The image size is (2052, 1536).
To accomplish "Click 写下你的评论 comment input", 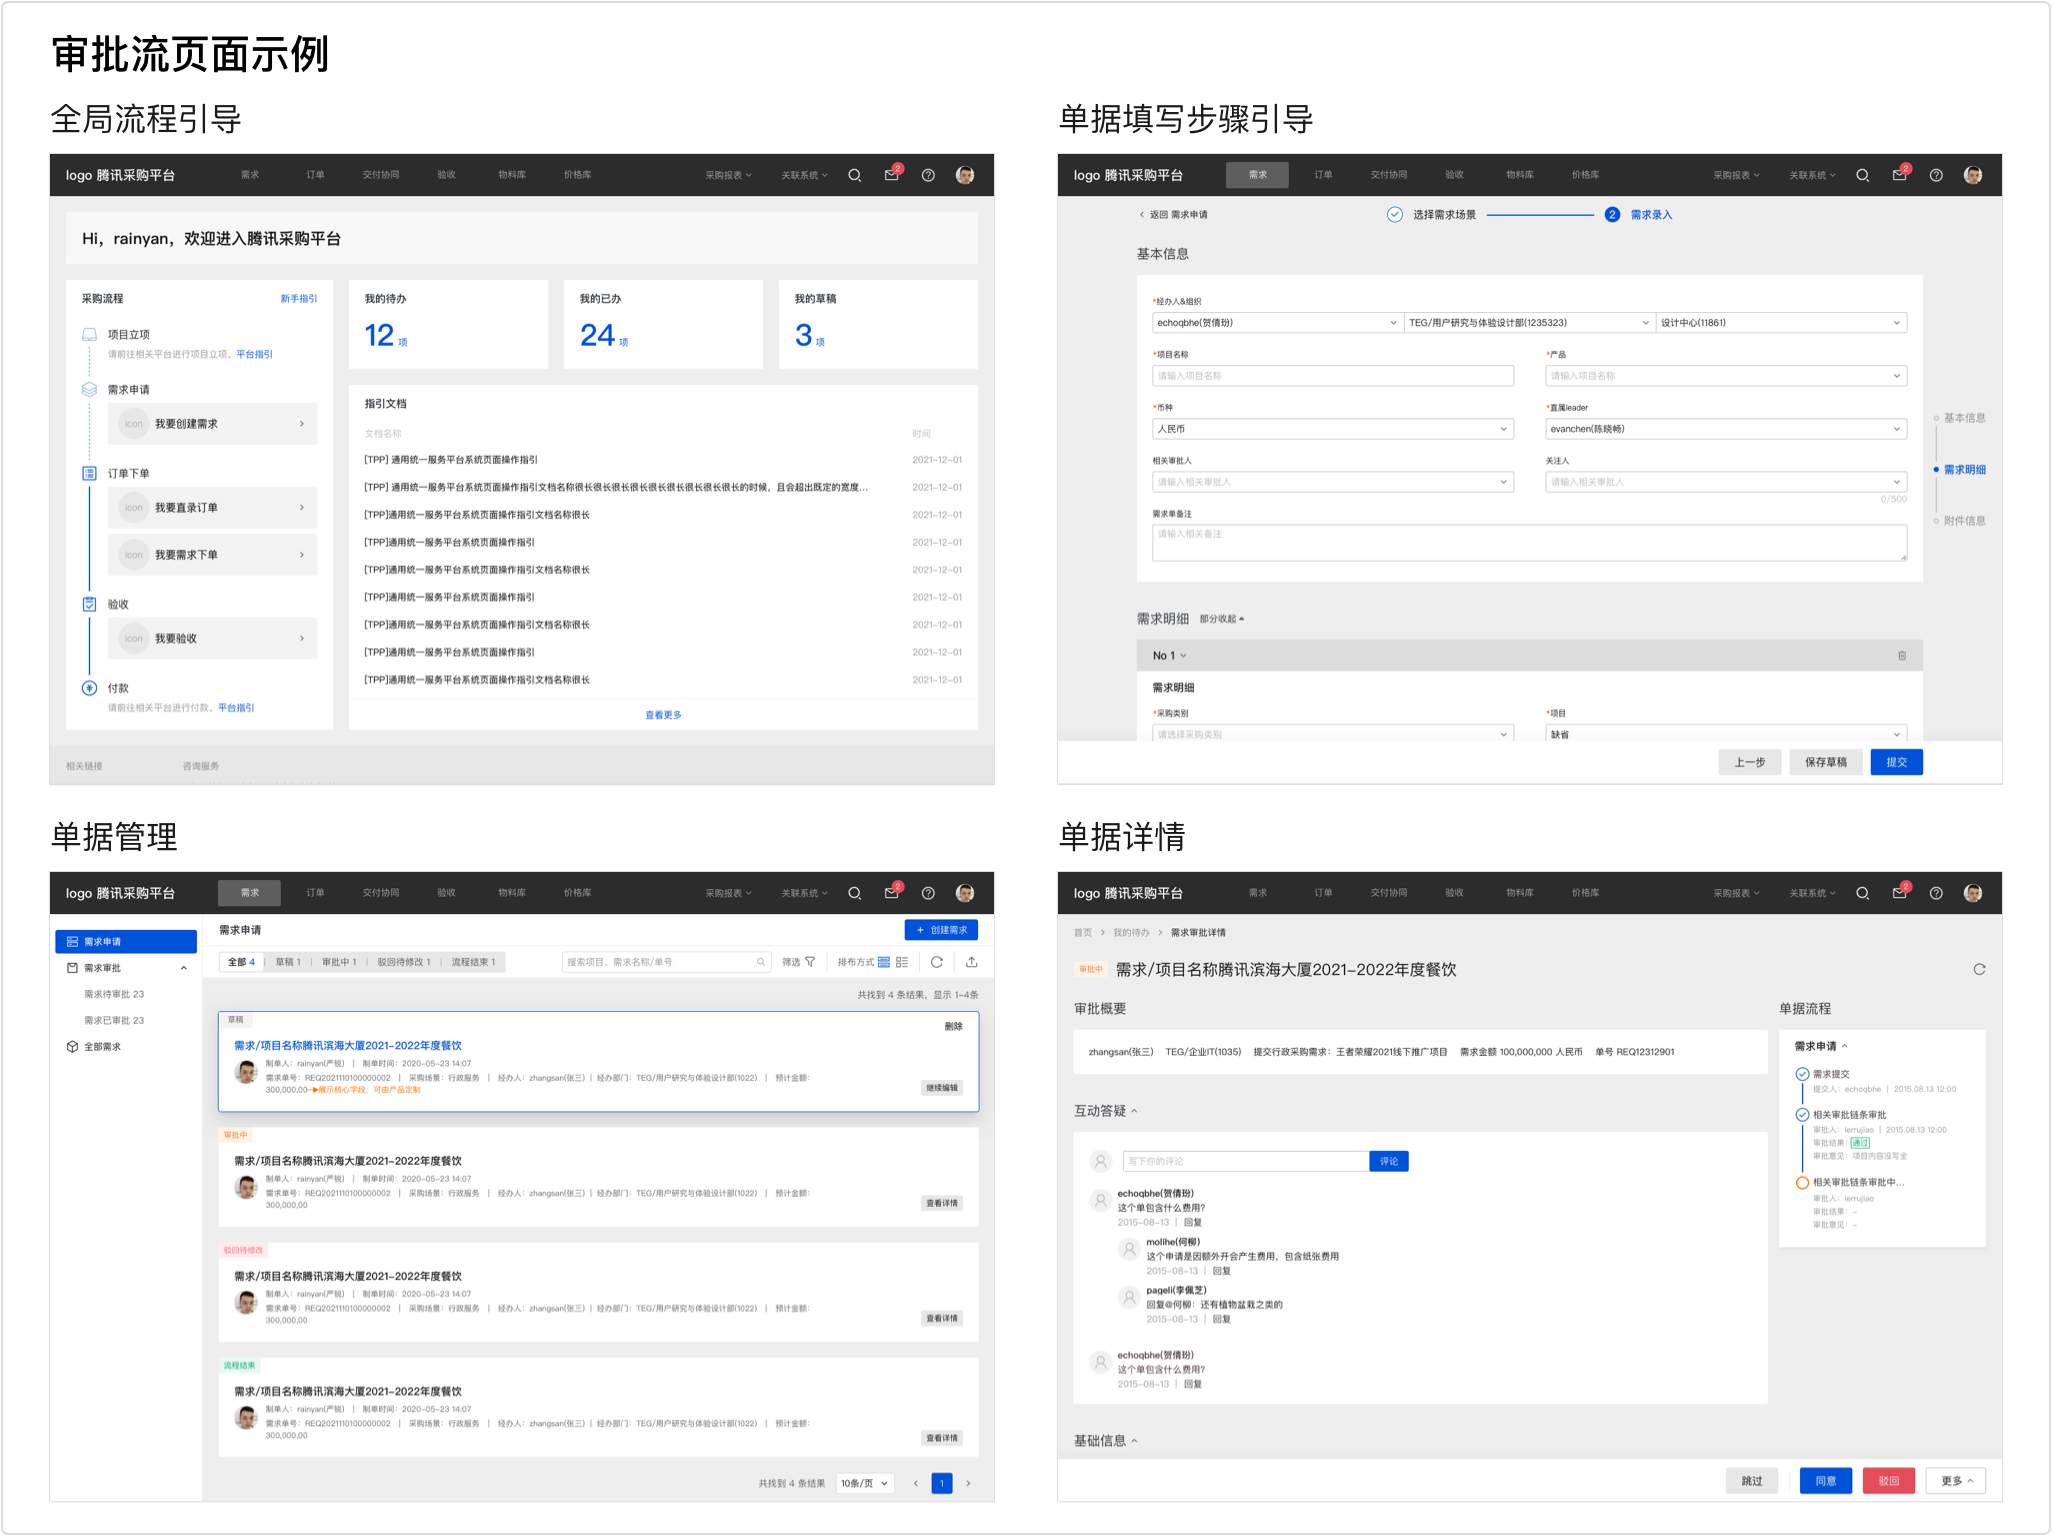I will tap(1245, 1161).
